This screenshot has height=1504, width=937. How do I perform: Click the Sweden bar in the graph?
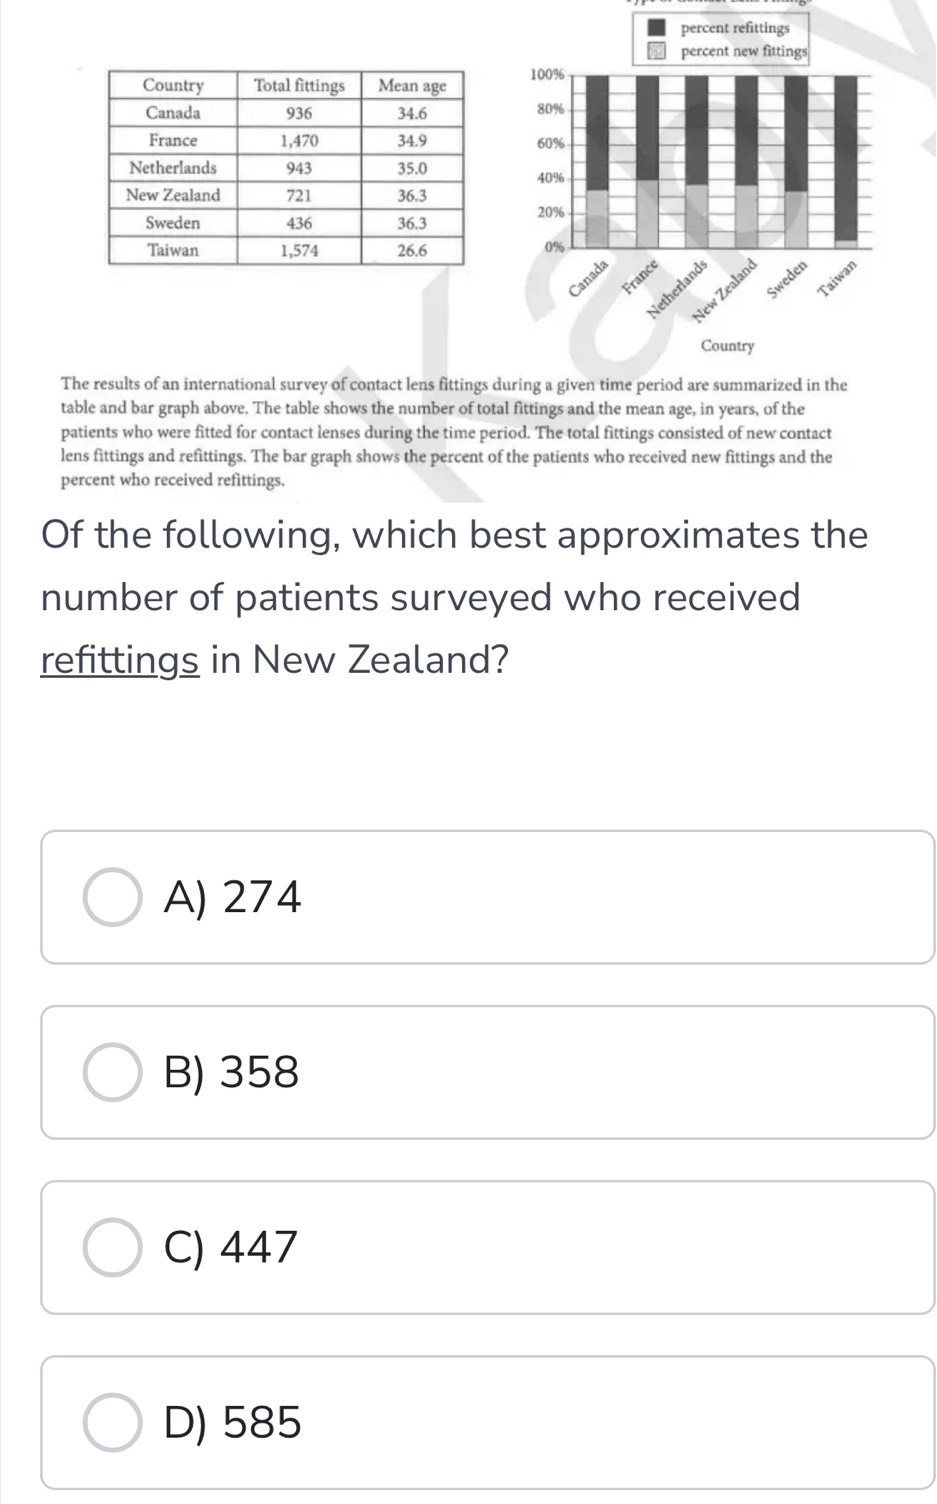pos(796,160)
